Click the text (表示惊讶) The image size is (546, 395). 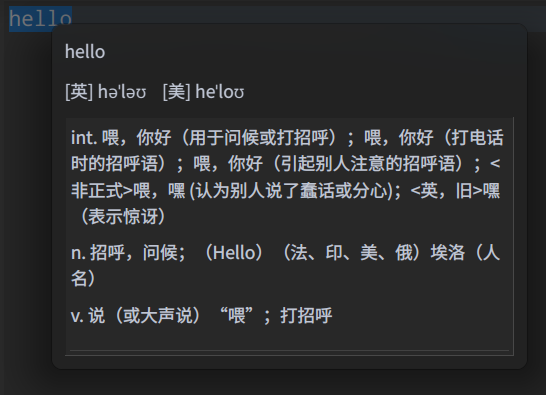[123, 217]
